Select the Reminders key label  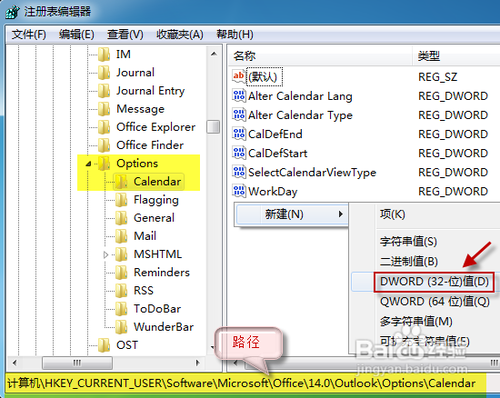click(162, 272)
